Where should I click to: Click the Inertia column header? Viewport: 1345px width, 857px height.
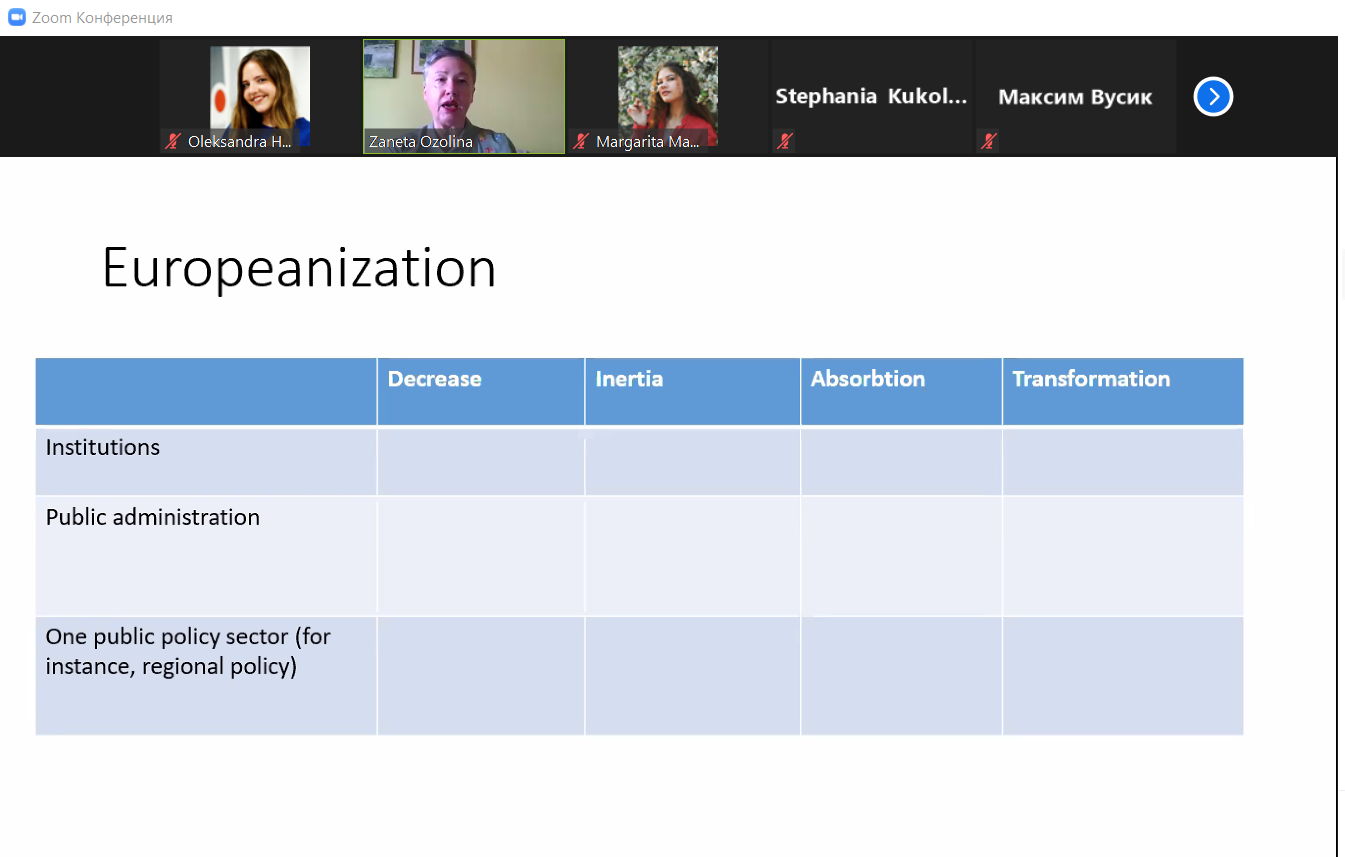click(629, 379)
